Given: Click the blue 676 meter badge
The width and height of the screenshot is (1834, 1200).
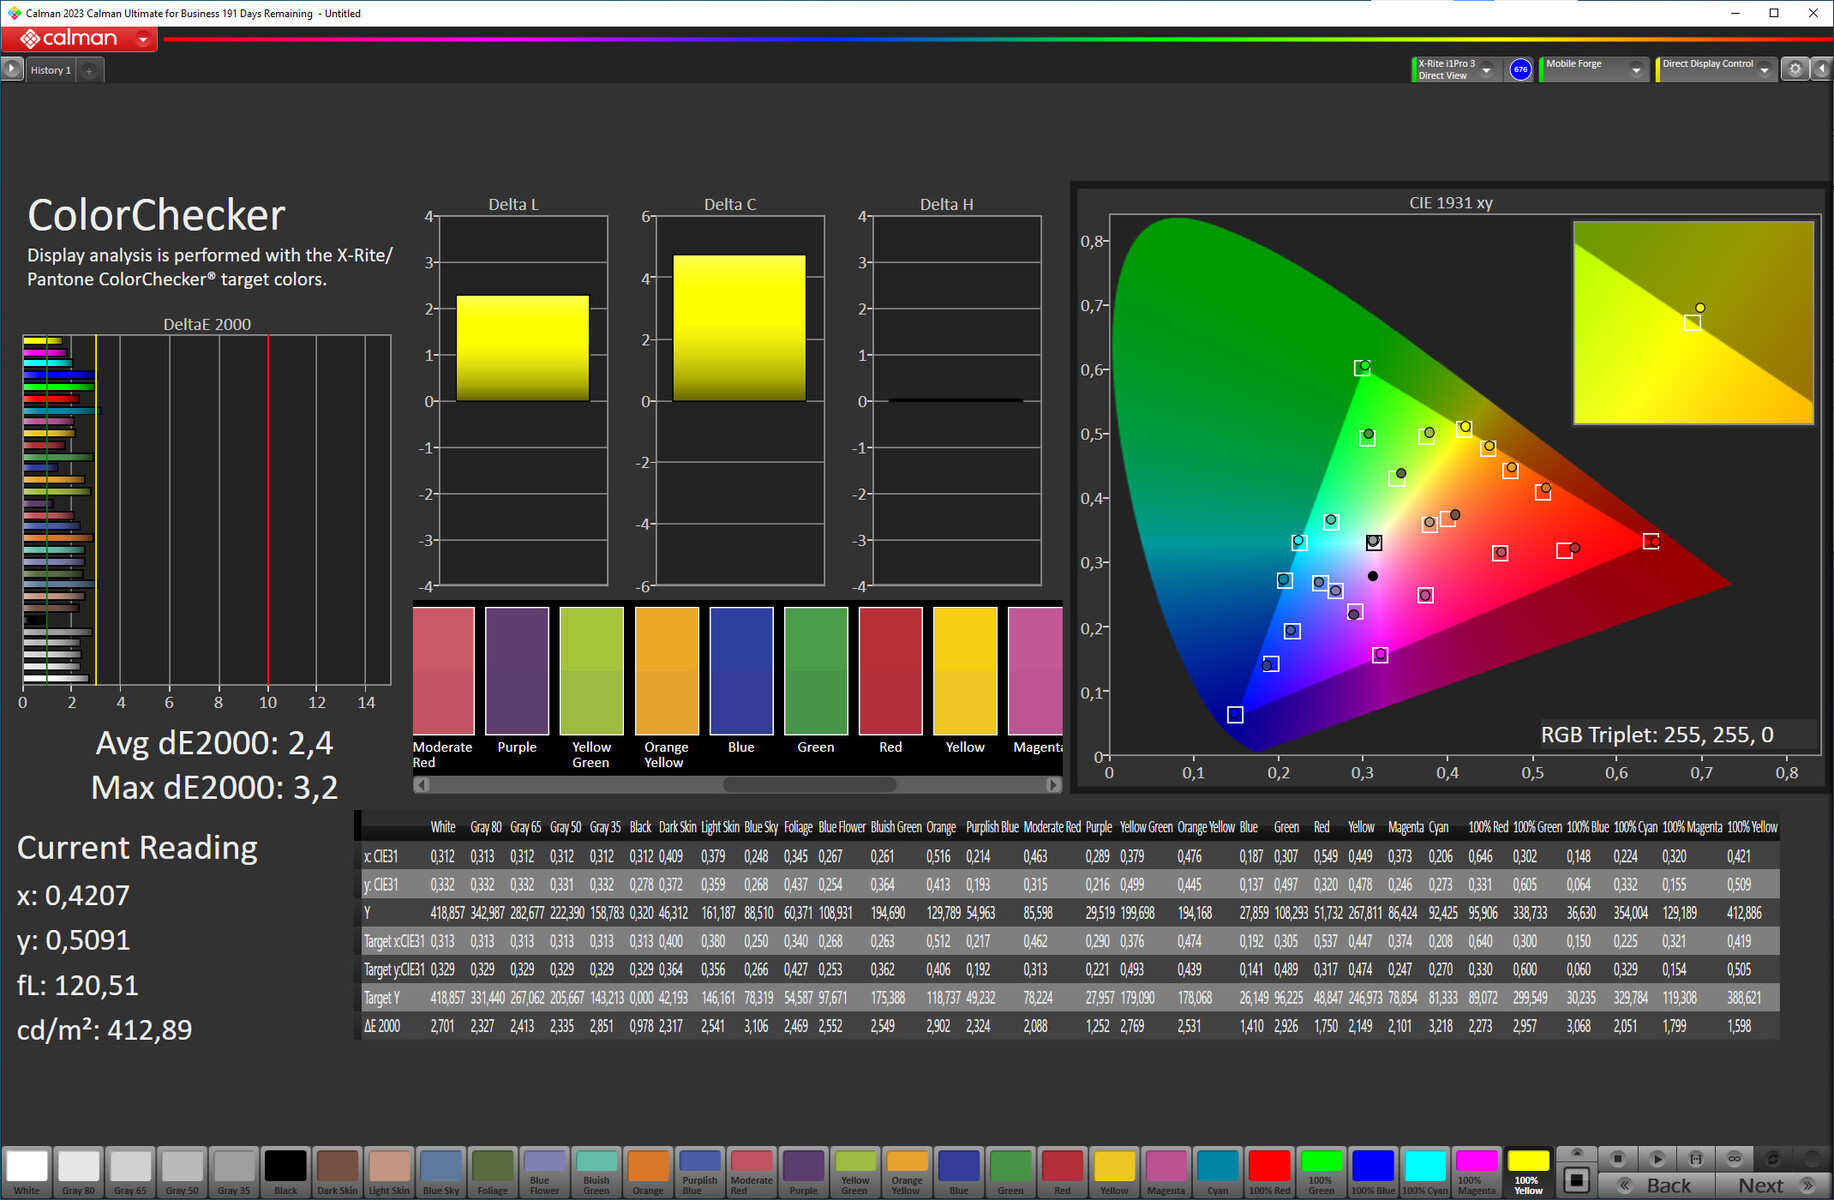Looking at the screenshot, I should pos(1520,69).
